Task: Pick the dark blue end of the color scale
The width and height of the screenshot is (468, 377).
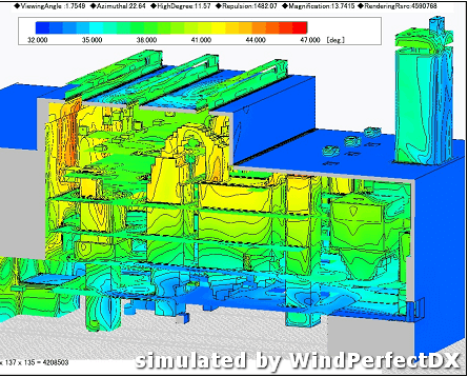Action: click(43, 28)
